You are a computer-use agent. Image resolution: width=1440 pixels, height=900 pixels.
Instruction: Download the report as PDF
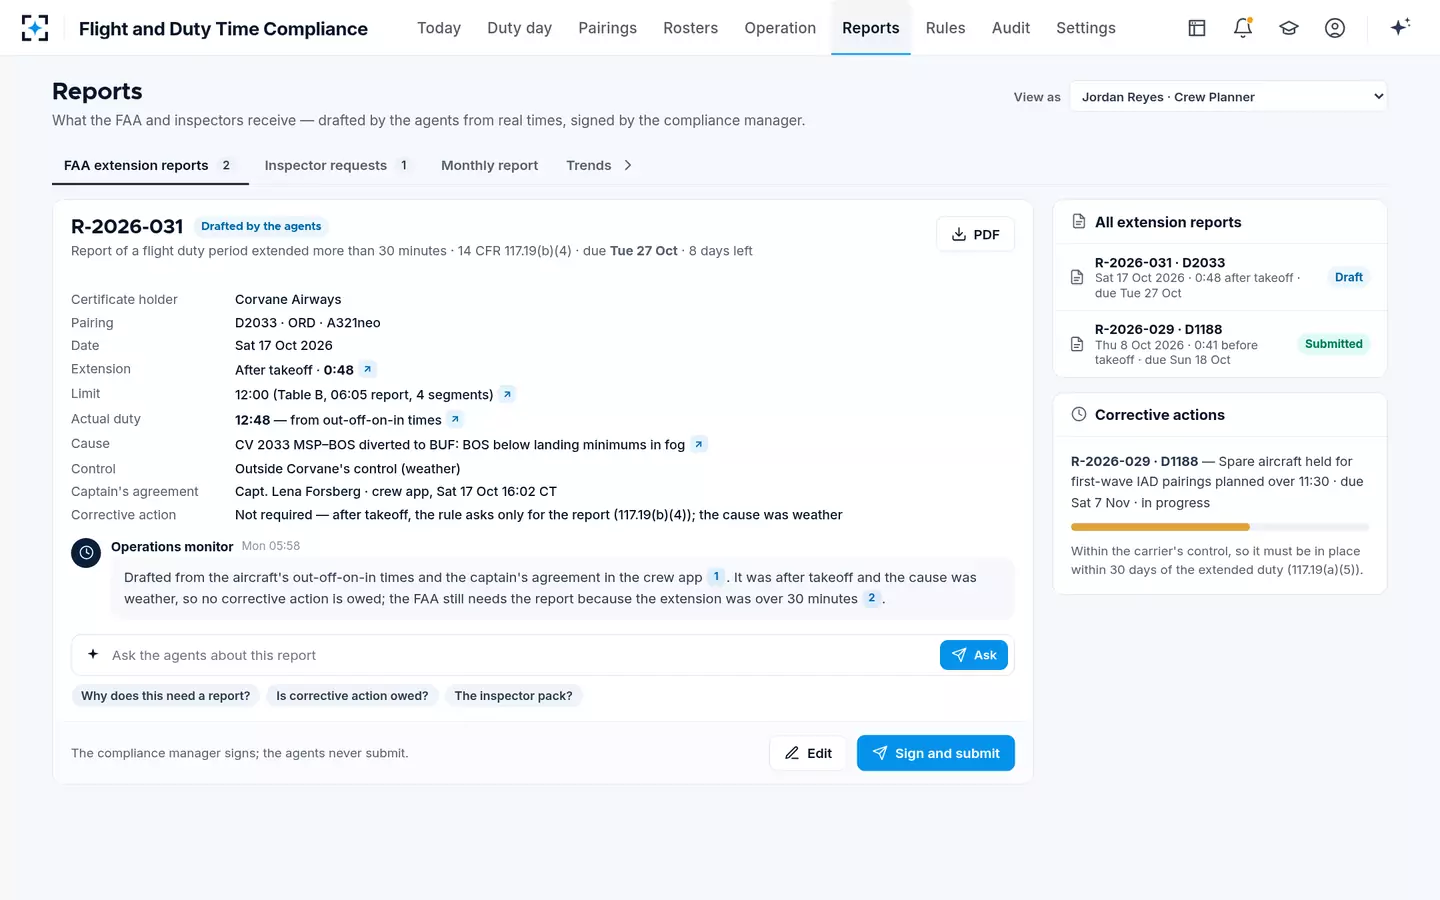coord(975,234)
